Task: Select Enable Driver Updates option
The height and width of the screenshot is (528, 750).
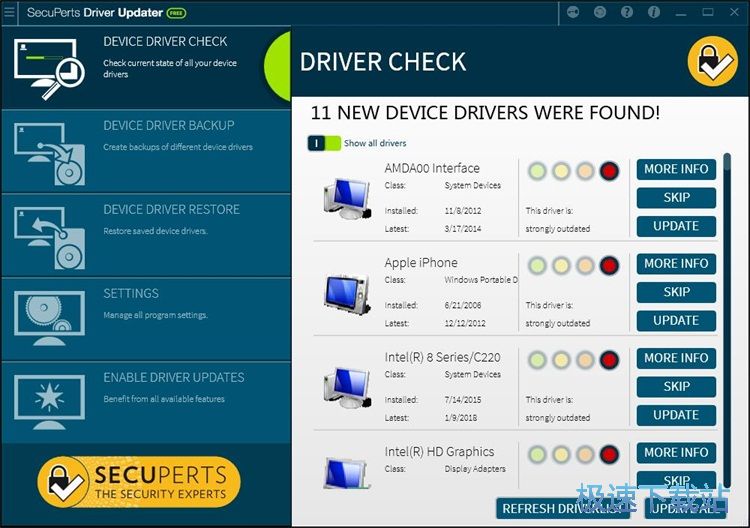Action: coord(145,400)
